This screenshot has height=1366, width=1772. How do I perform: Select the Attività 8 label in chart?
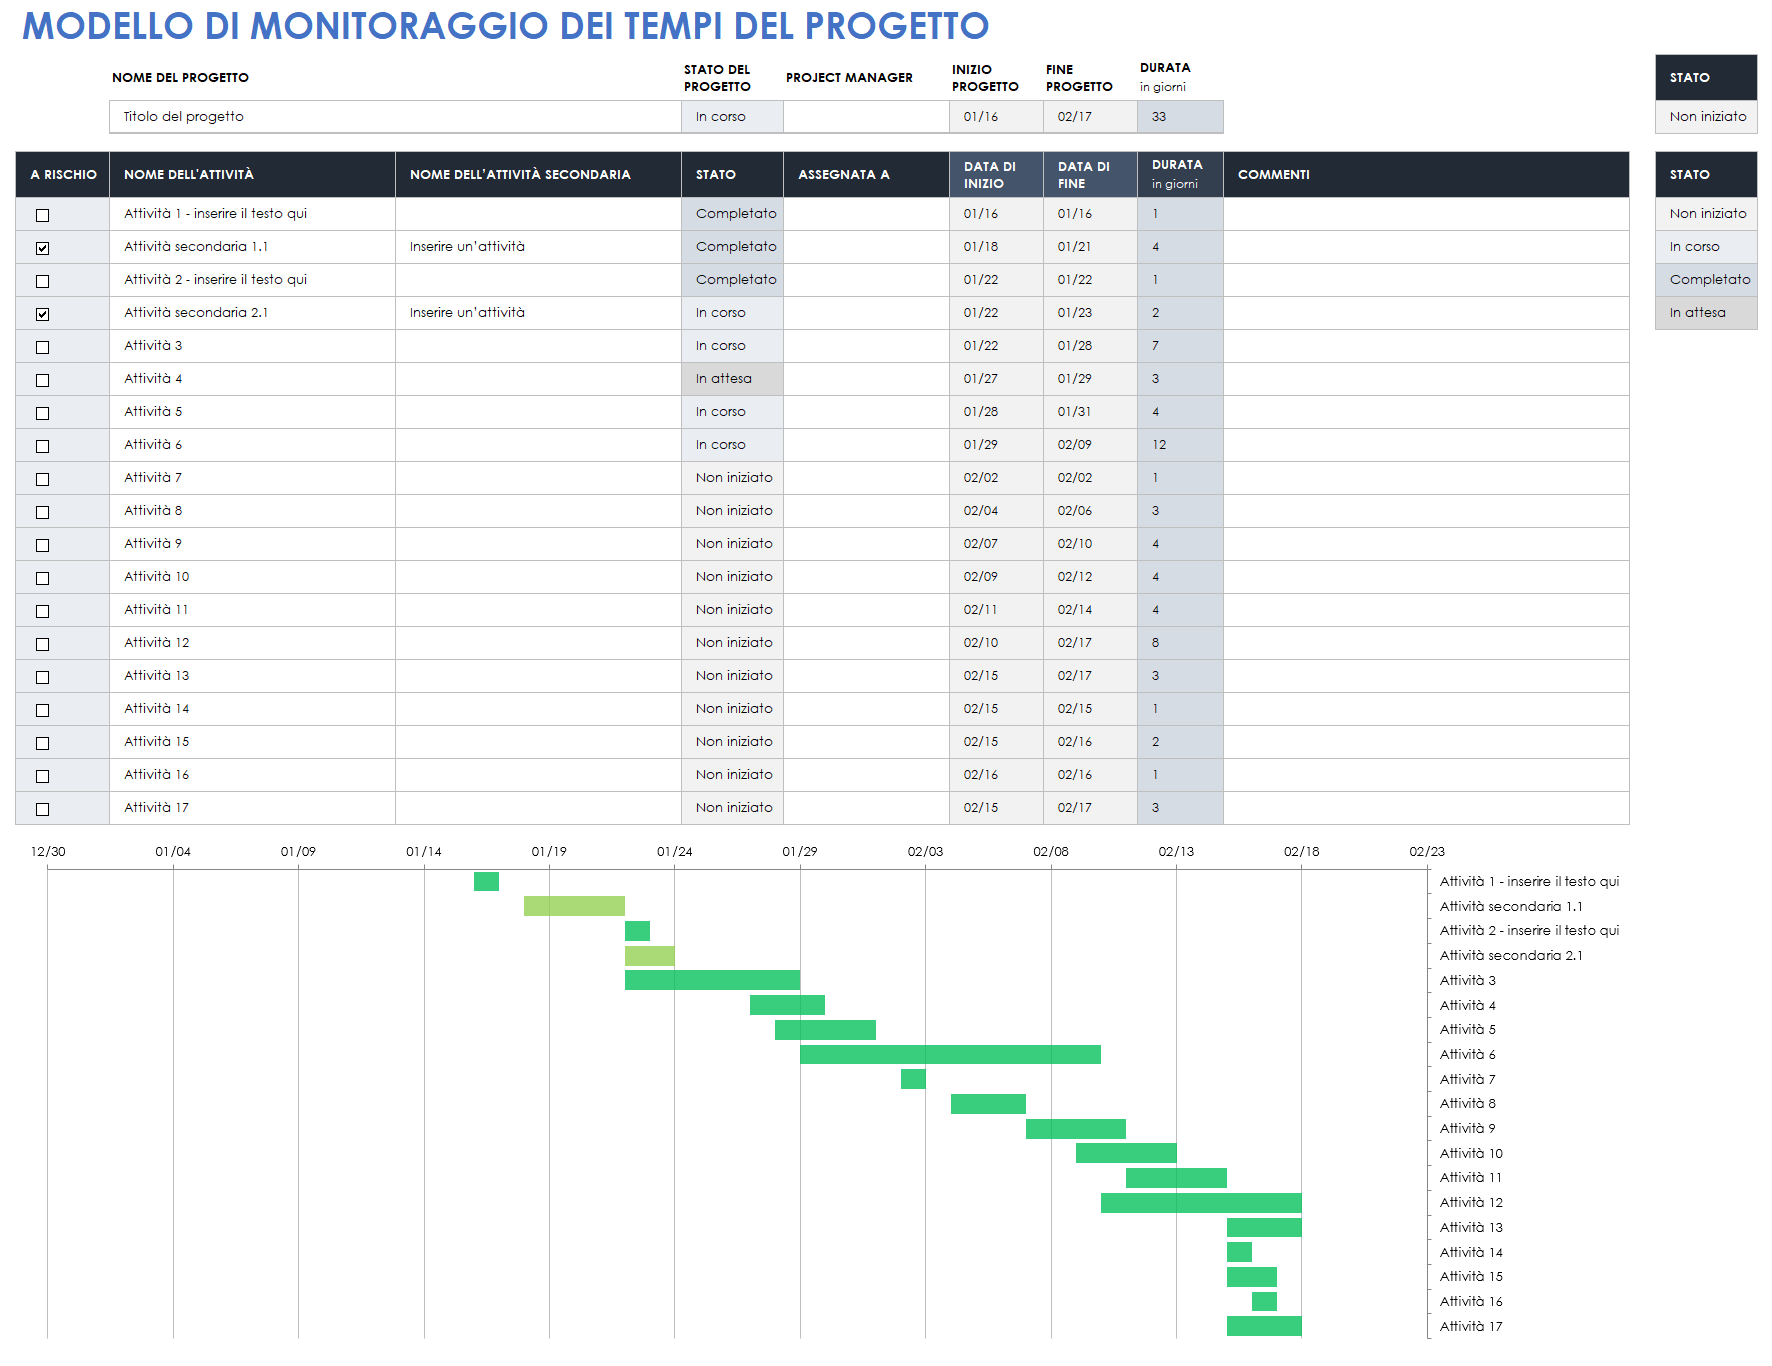point(1467,1104)
